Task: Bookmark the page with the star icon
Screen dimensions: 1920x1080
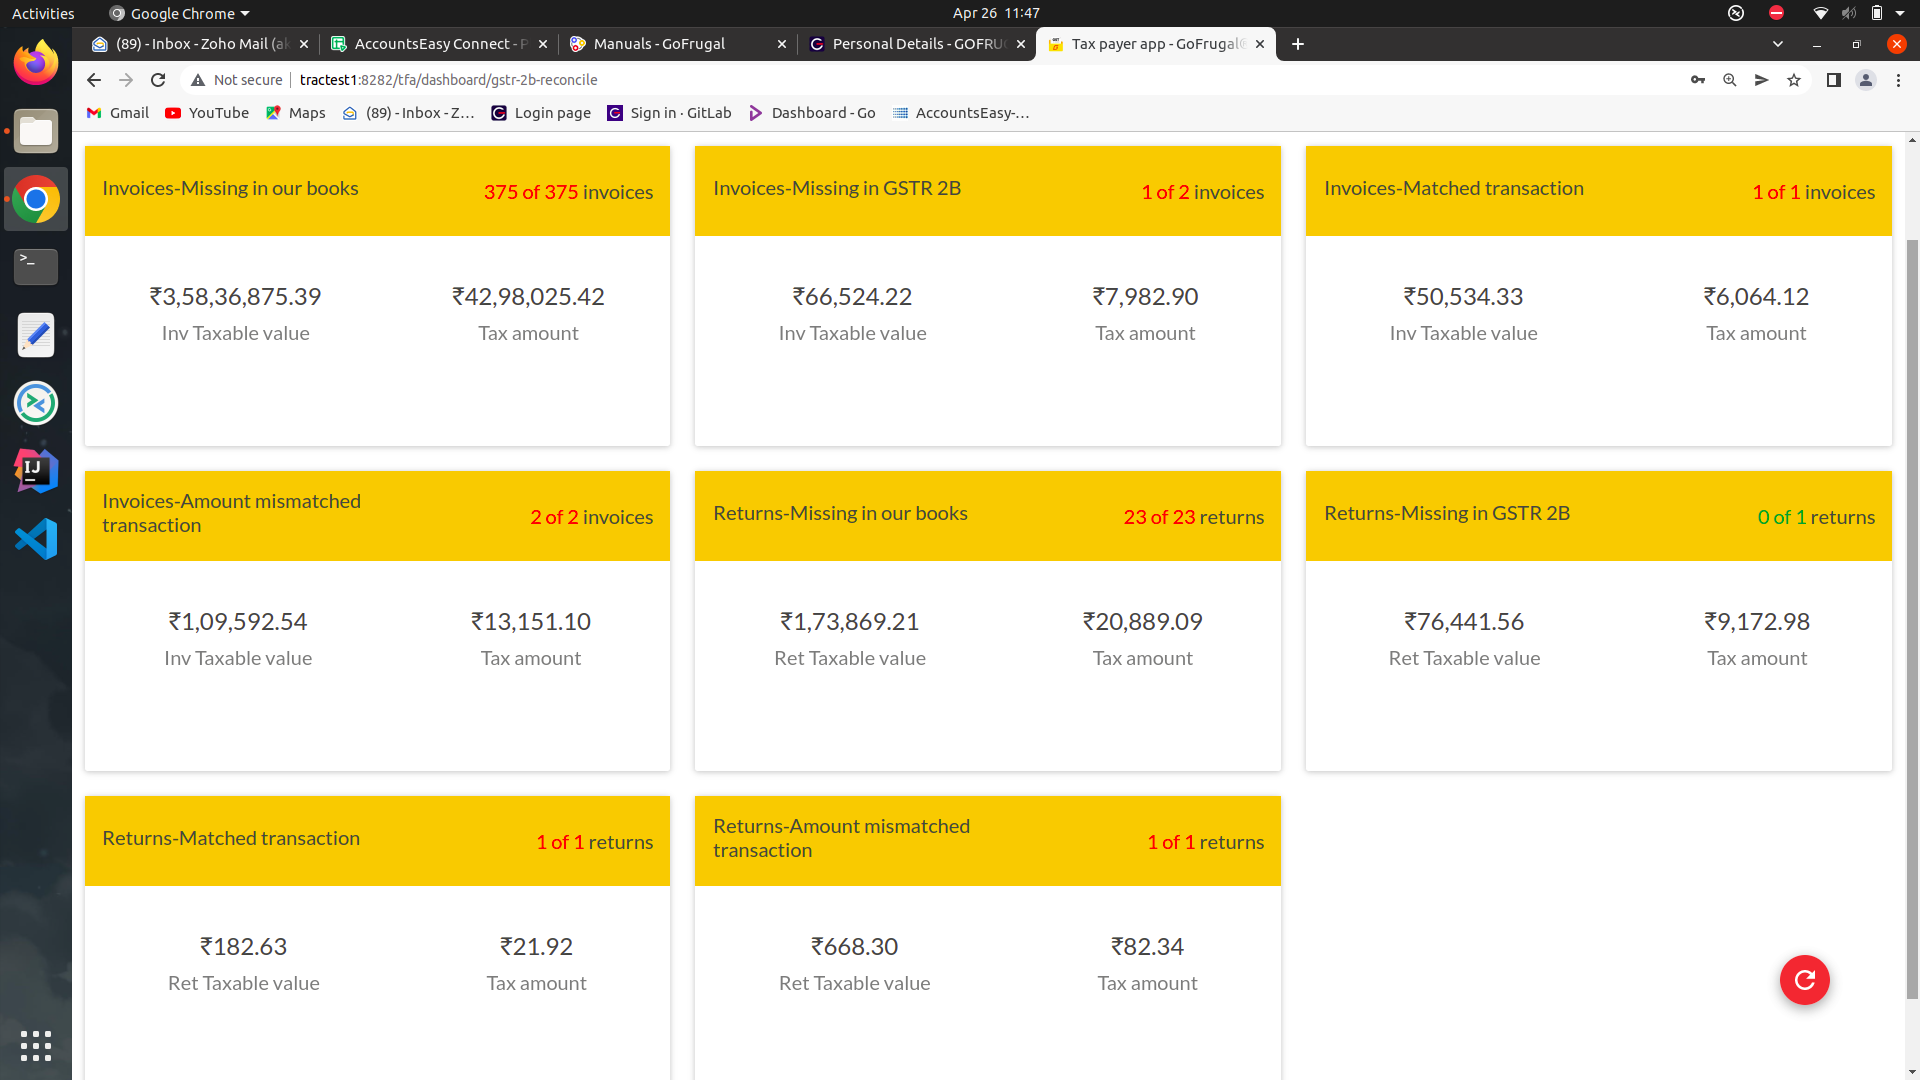Action: tap(1794, 80)
